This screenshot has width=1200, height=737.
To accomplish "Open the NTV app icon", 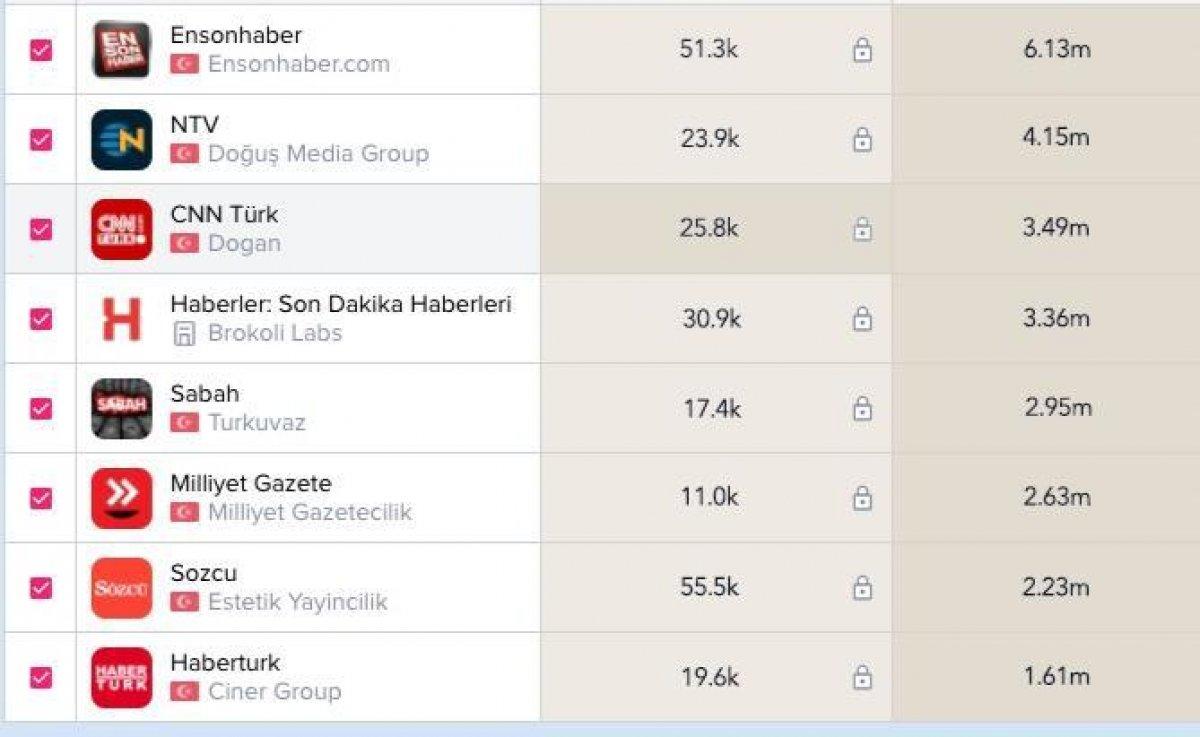I will click(121, 140).
